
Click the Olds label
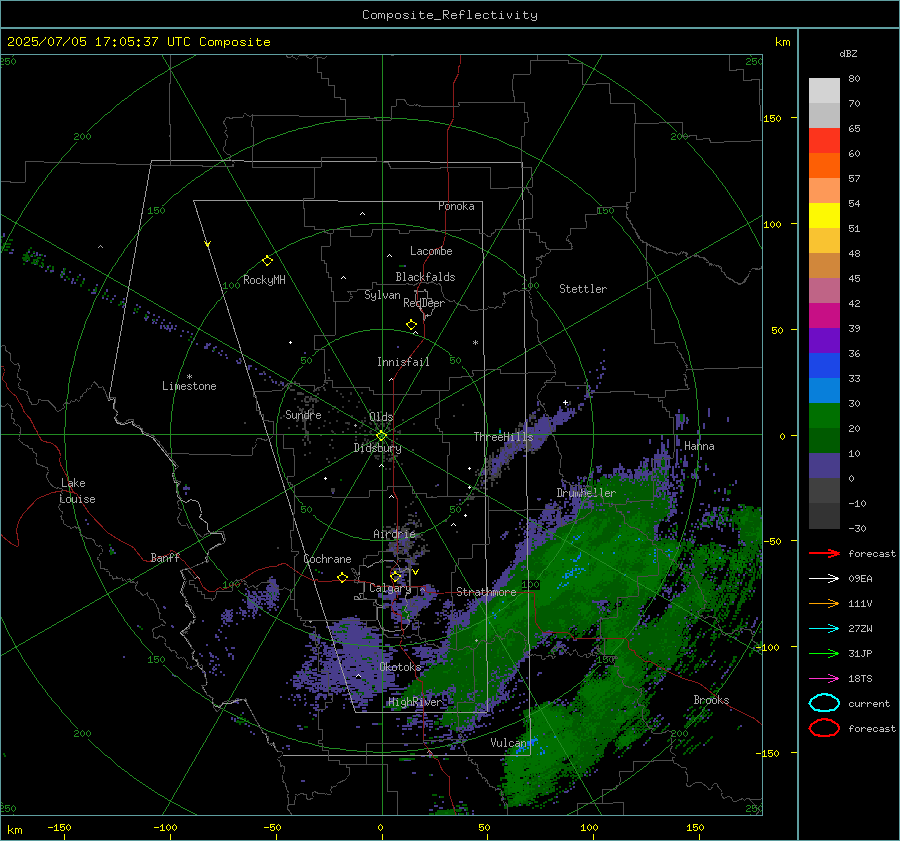pyautogui.click(x=381, y=417)
